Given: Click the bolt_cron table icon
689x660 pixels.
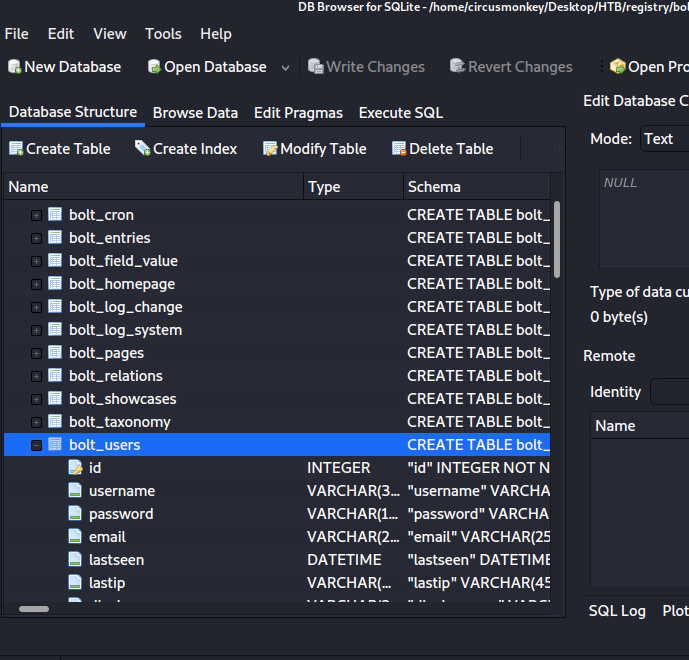Looking at the screenshot, I should click(55, 214).
